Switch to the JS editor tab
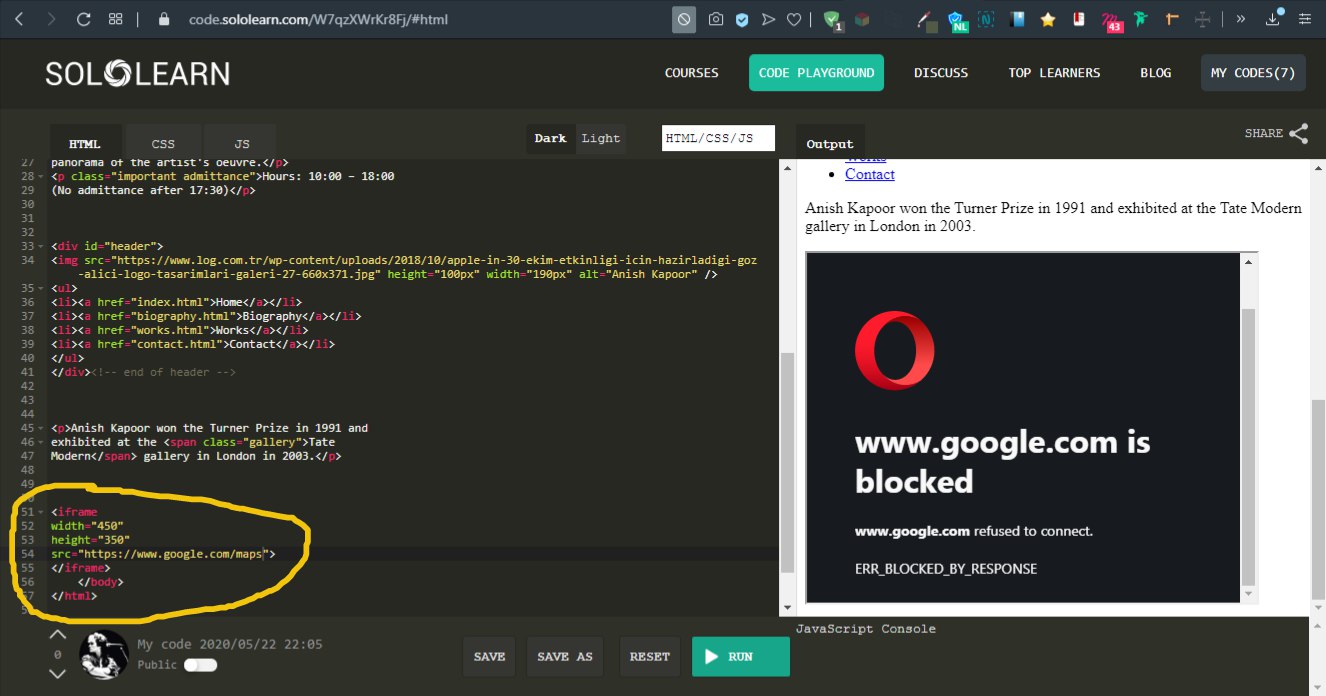Image resolution: width=1326 pixels, height=696 pixels. [x=242, y=143]
